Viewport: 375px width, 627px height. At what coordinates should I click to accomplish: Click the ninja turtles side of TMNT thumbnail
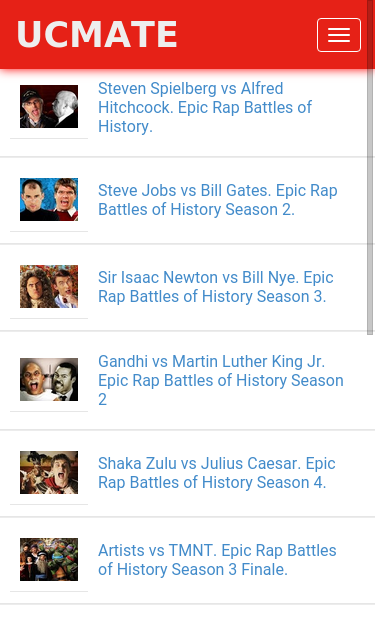click(x=64, y=559)
